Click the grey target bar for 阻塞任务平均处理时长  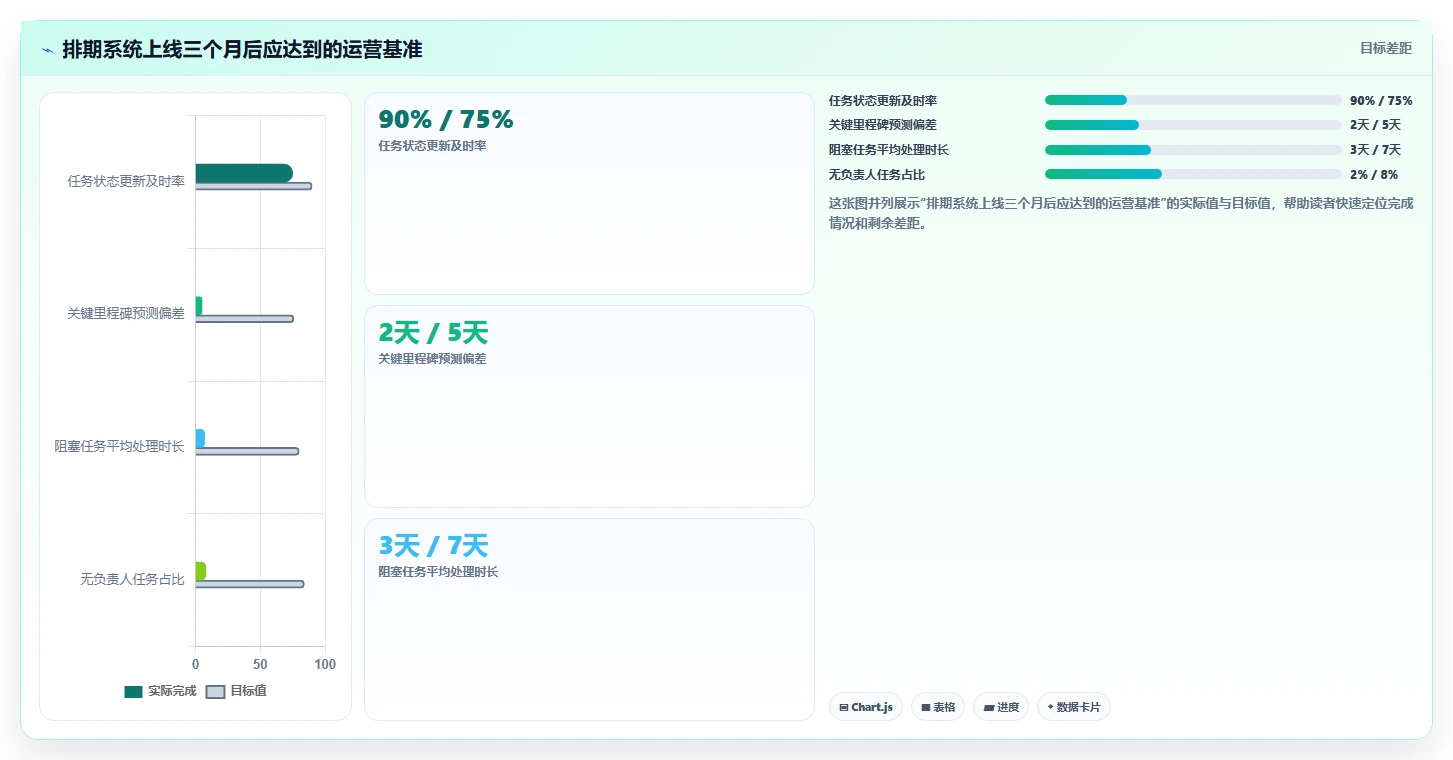coord(247,452)
